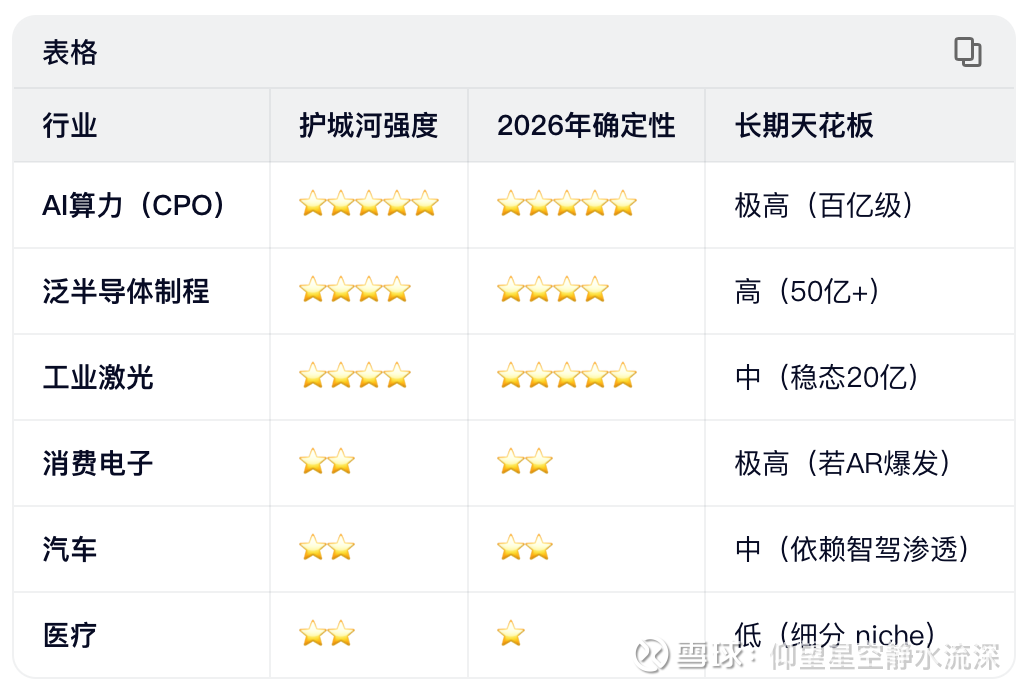
Task: Click the AI算力（CPO）row label
Action: 135,206
